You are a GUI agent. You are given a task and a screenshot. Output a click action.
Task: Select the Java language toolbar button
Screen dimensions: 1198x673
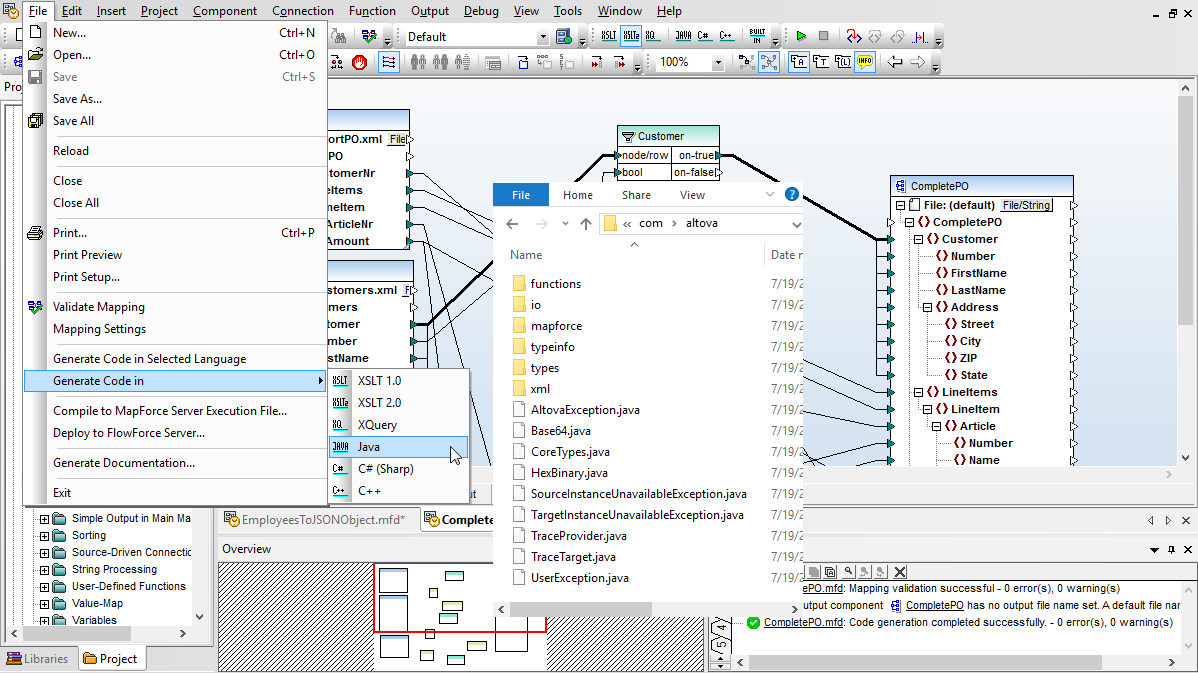(683, 36)
